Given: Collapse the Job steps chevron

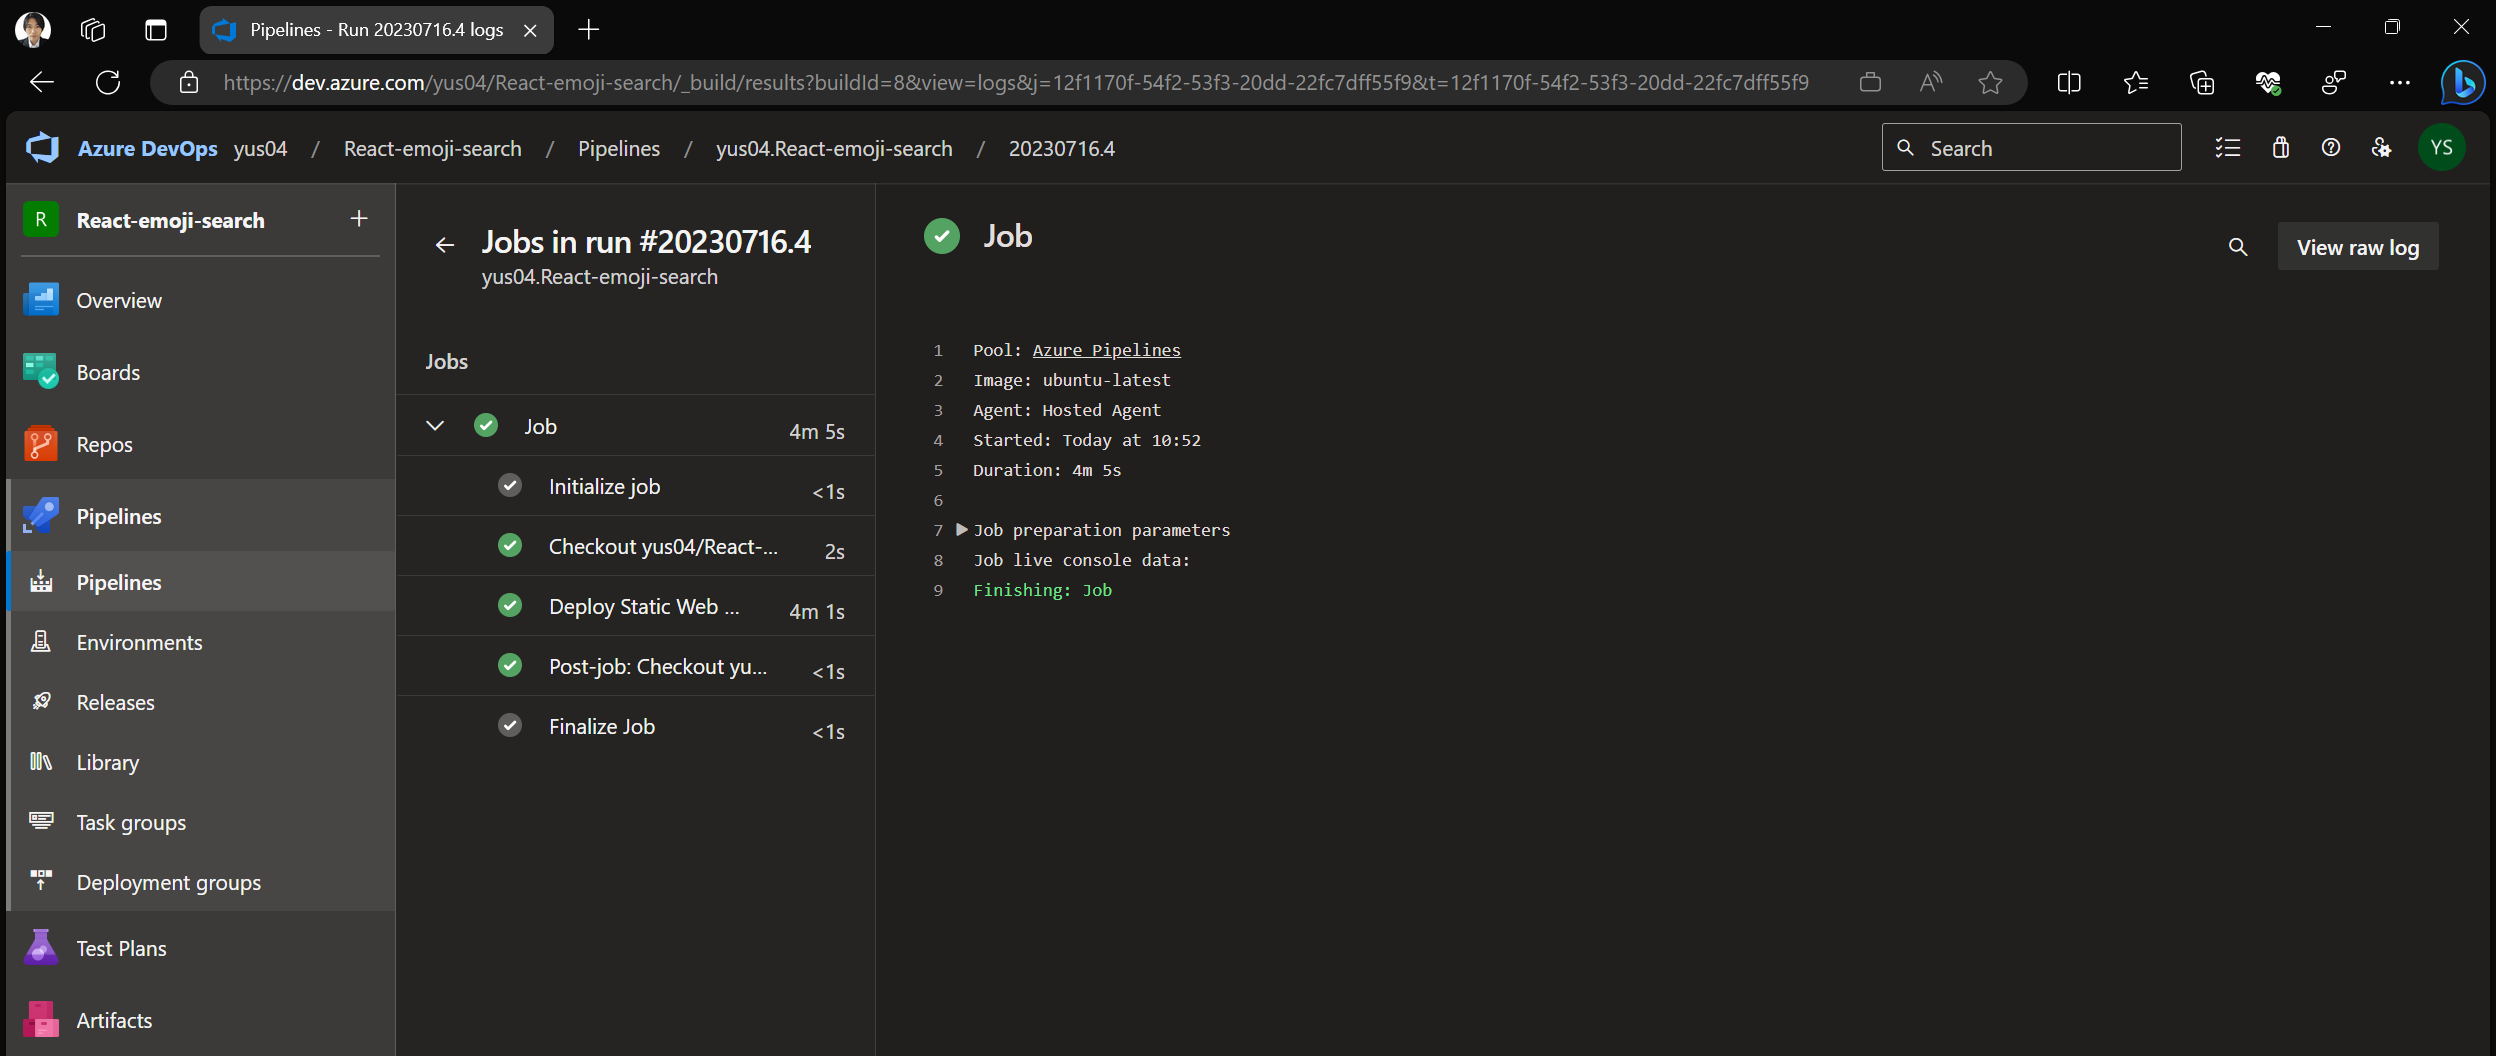Looking at the screenshot, I should (435, 426).
